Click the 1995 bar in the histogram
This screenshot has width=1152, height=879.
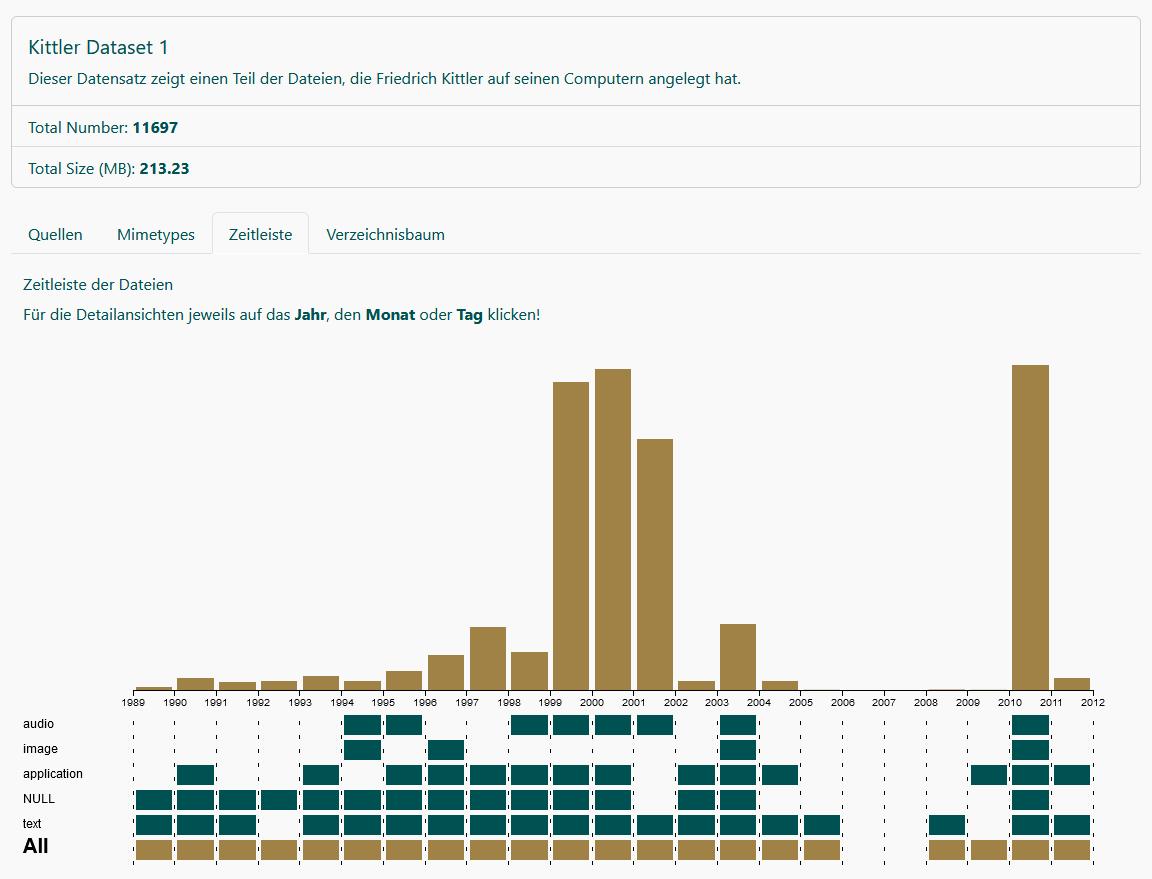[404, 681]
